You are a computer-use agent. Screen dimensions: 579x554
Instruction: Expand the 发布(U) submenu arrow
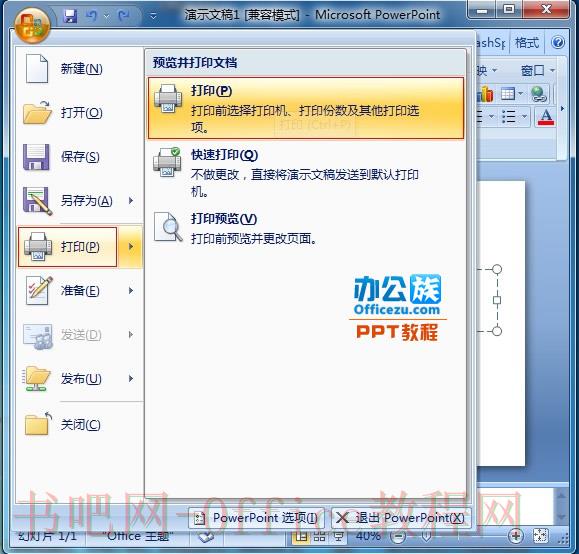(131, 379)
